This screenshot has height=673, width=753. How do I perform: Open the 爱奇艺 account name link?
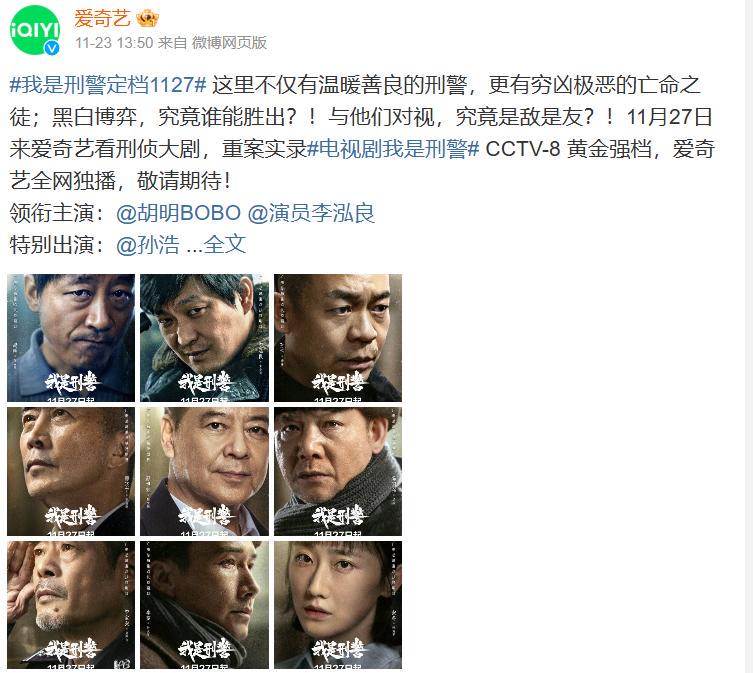[x=102, y=19]
